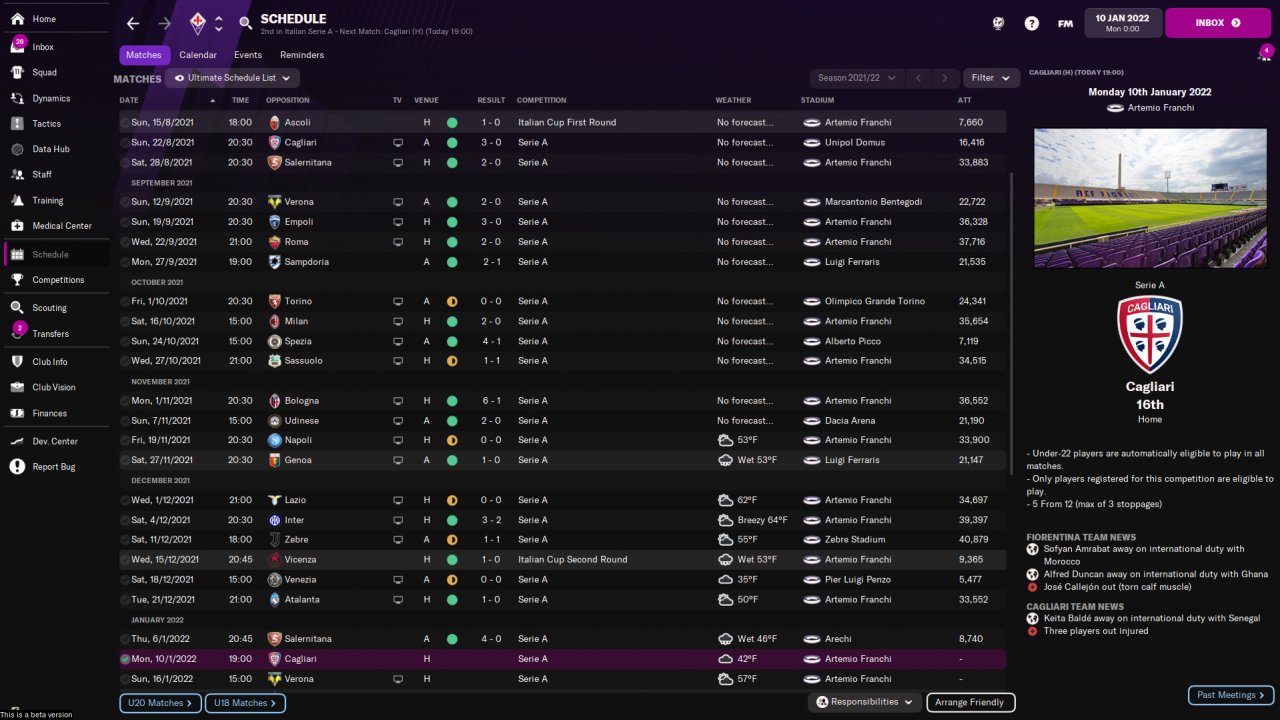This screenshot has width=1280, height=720.
Task: Click the Ascoli badge in the match list
Action: click(x=275, y=122)
